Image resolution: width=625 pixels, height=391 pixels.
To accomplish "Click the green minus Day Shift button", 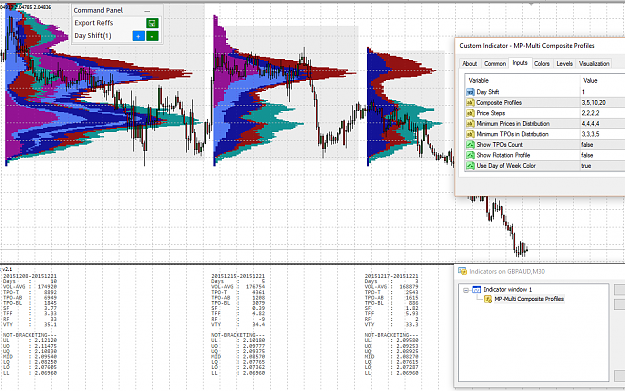I will pos(152,36).
